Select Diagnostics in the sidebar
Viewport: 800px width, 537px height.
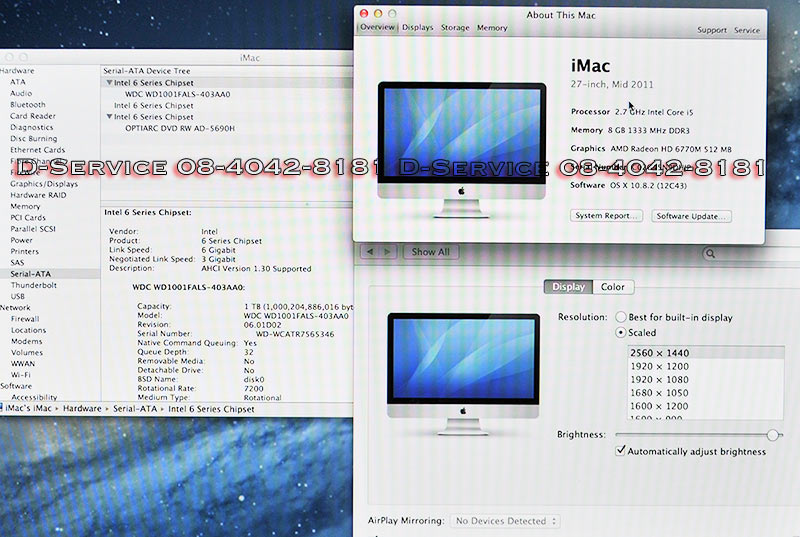(x=32, y=127)
